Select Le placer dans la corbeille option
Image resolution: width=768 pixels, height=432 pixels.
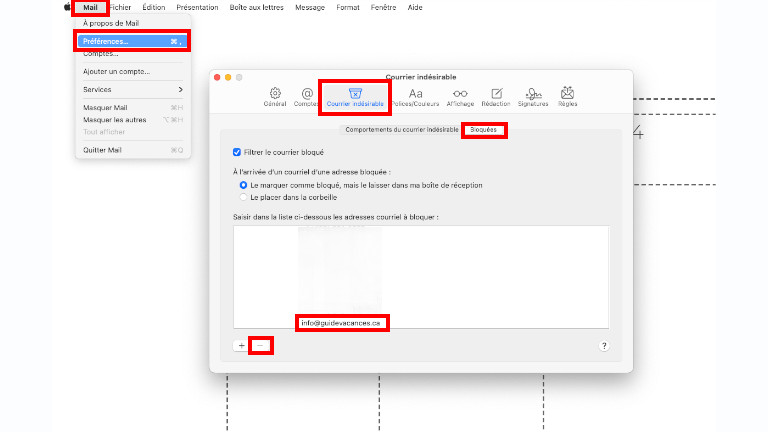tap(243, 197)
